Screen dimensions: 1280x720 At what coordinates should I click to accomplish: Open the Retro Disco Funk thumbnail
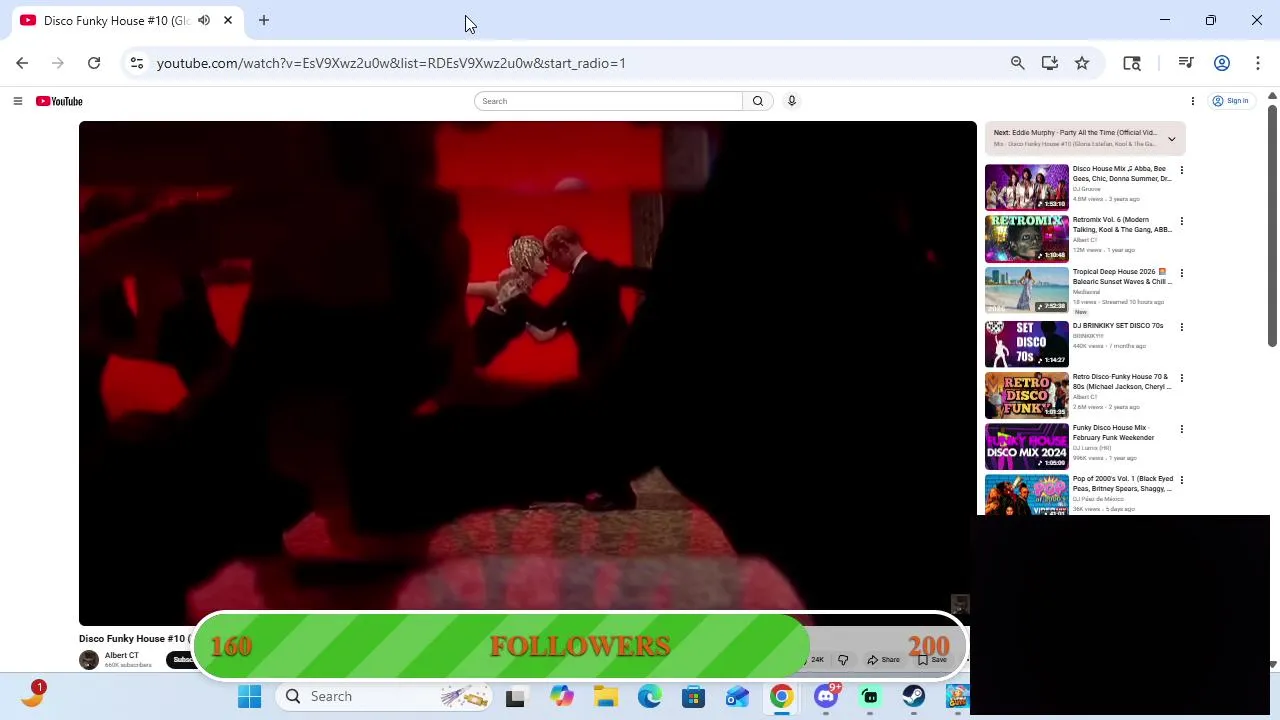click(1026, 394)
